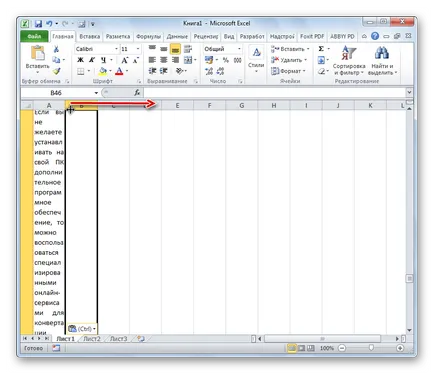Open the Общий number format dropdown

click(x=239, y=49)
